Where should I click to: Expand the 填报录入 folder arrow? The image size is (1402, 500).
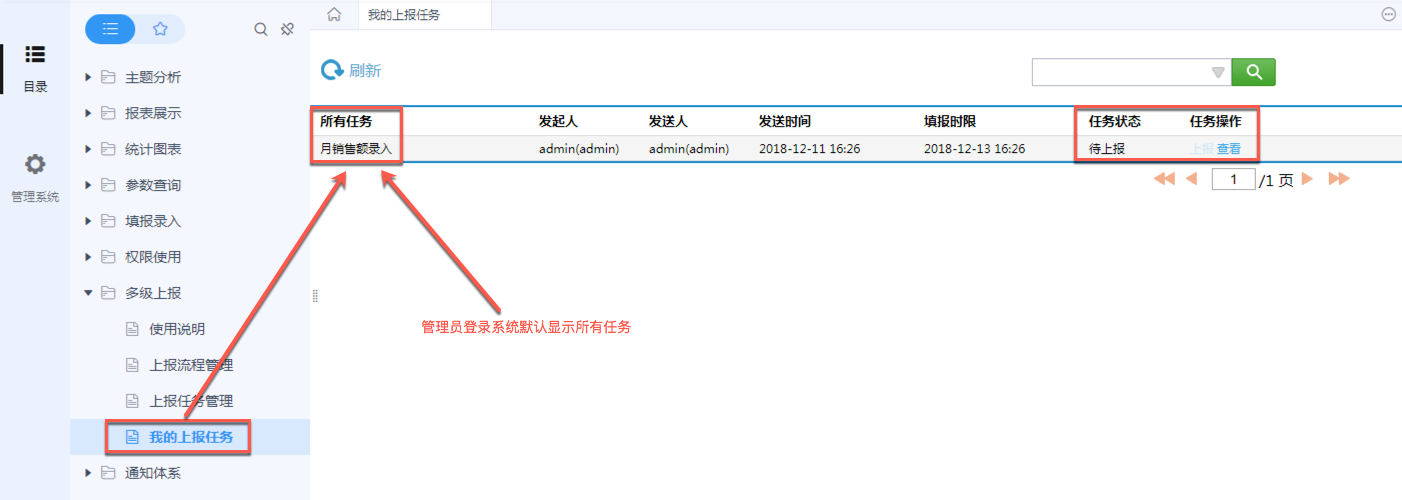tap(88, 221)
